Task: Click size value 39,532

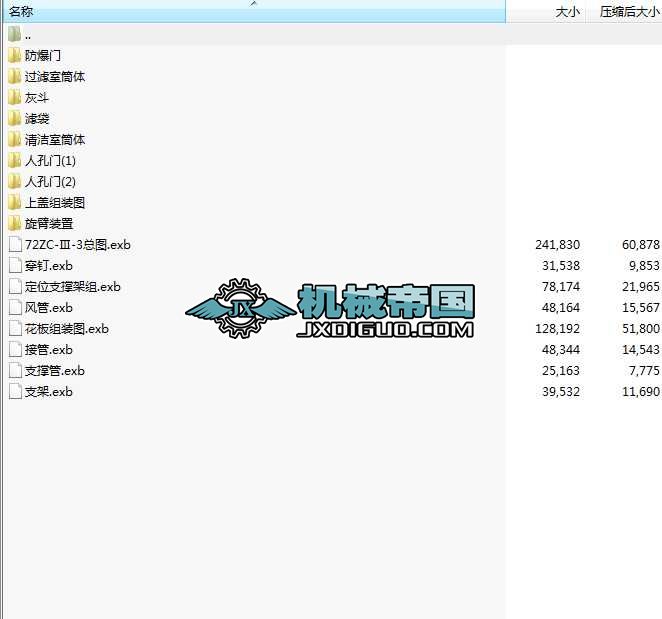Action: 561,392
